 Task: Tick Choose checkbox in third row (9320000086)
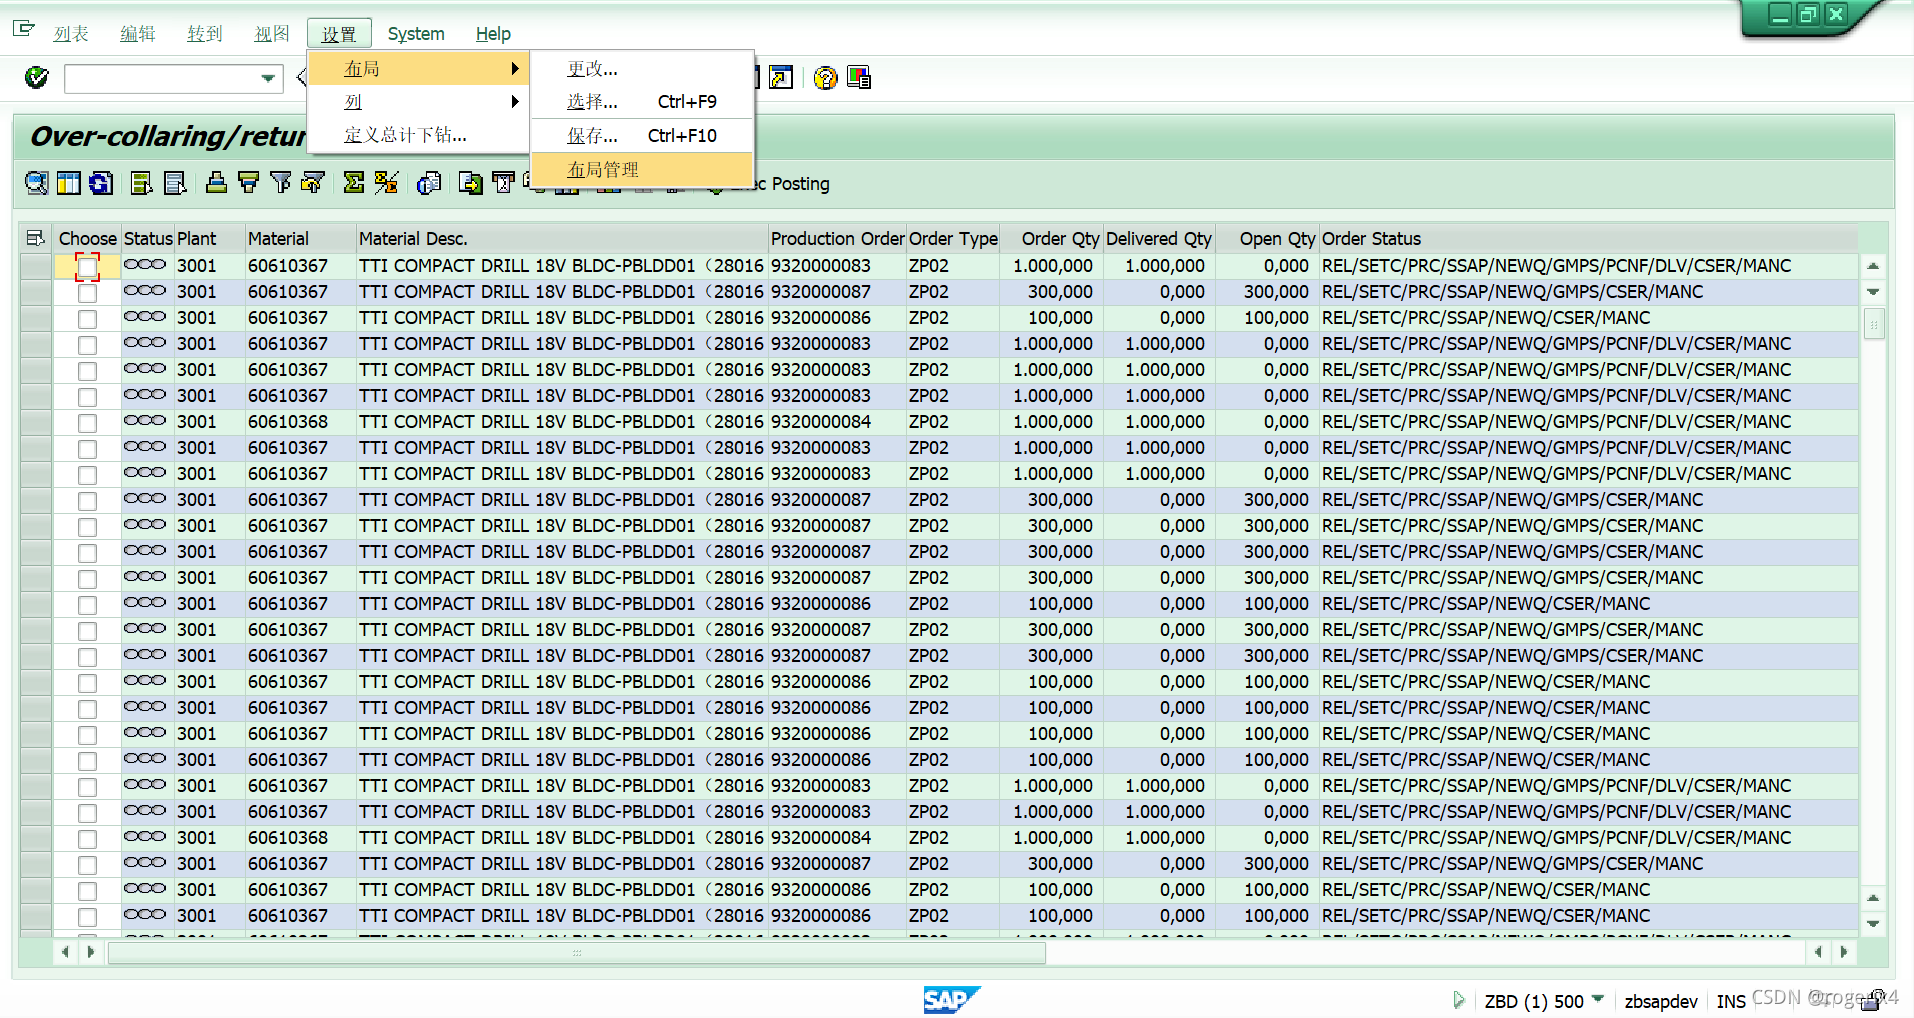[x=88, y=319]
